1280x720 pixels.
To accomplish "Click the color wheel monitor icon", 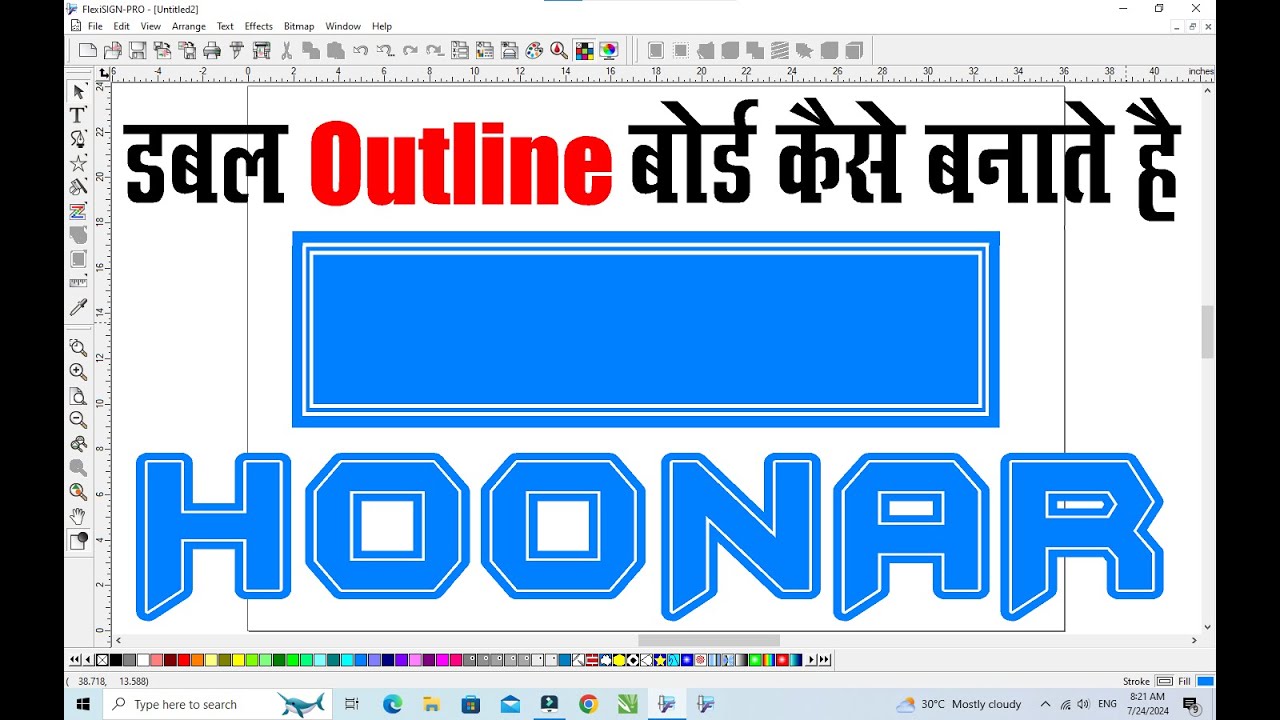I will click(x=609, y=50).
